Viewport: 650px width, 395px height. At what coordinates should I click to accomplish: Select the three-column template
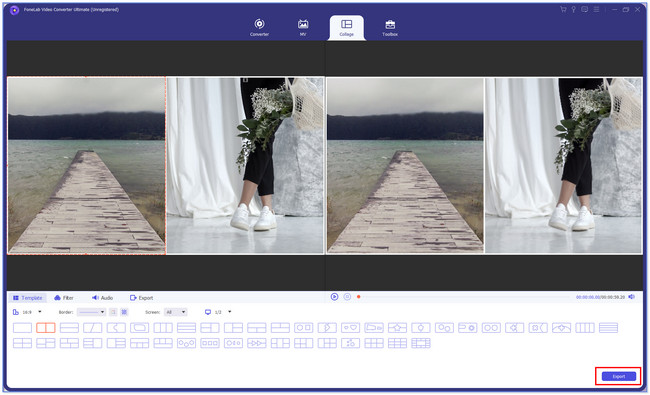click(x=163, y=328)
